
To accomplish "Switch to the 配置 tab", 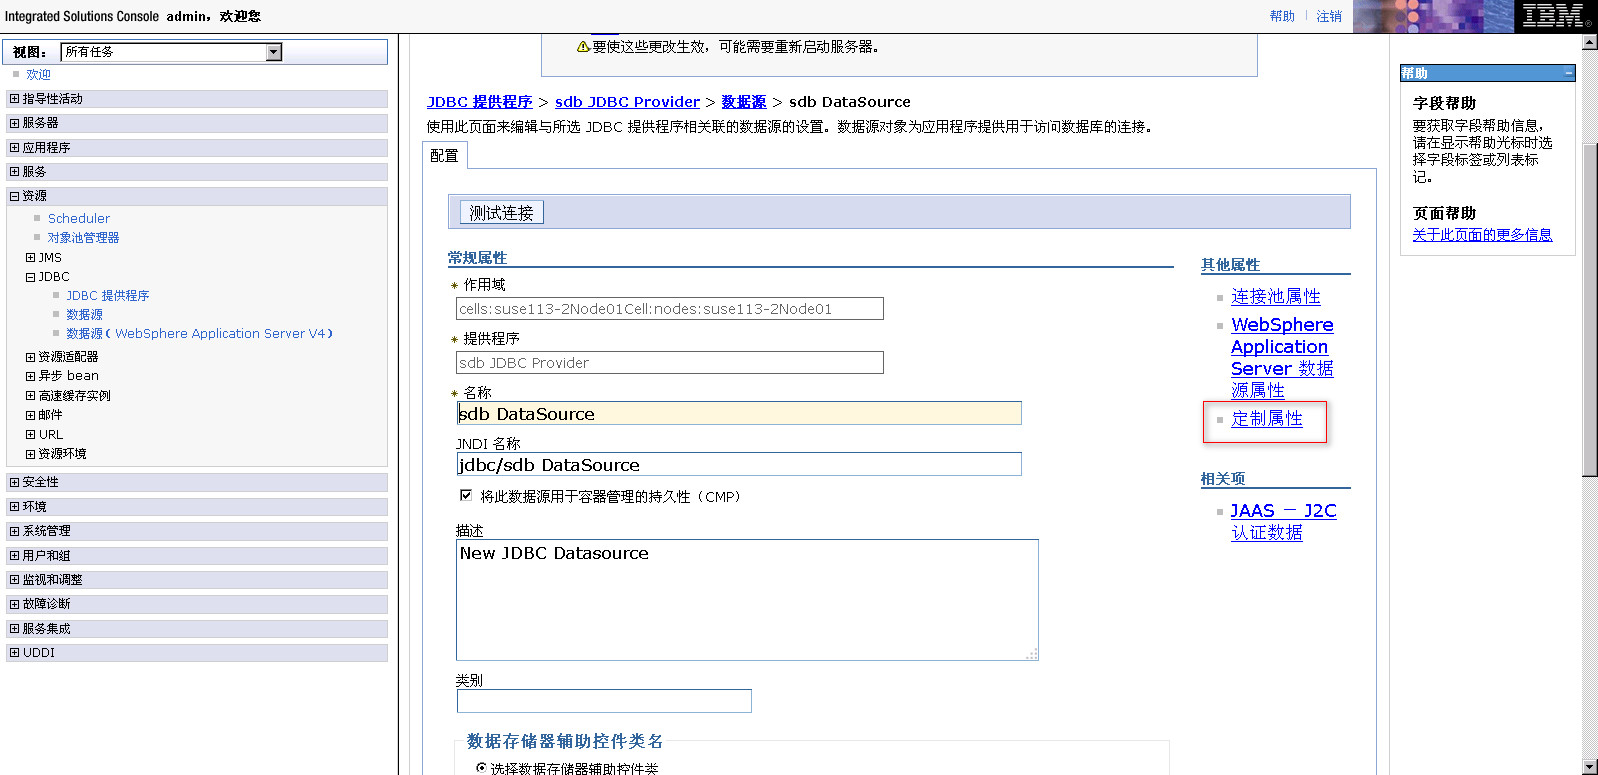I will (x=444, y=156).
